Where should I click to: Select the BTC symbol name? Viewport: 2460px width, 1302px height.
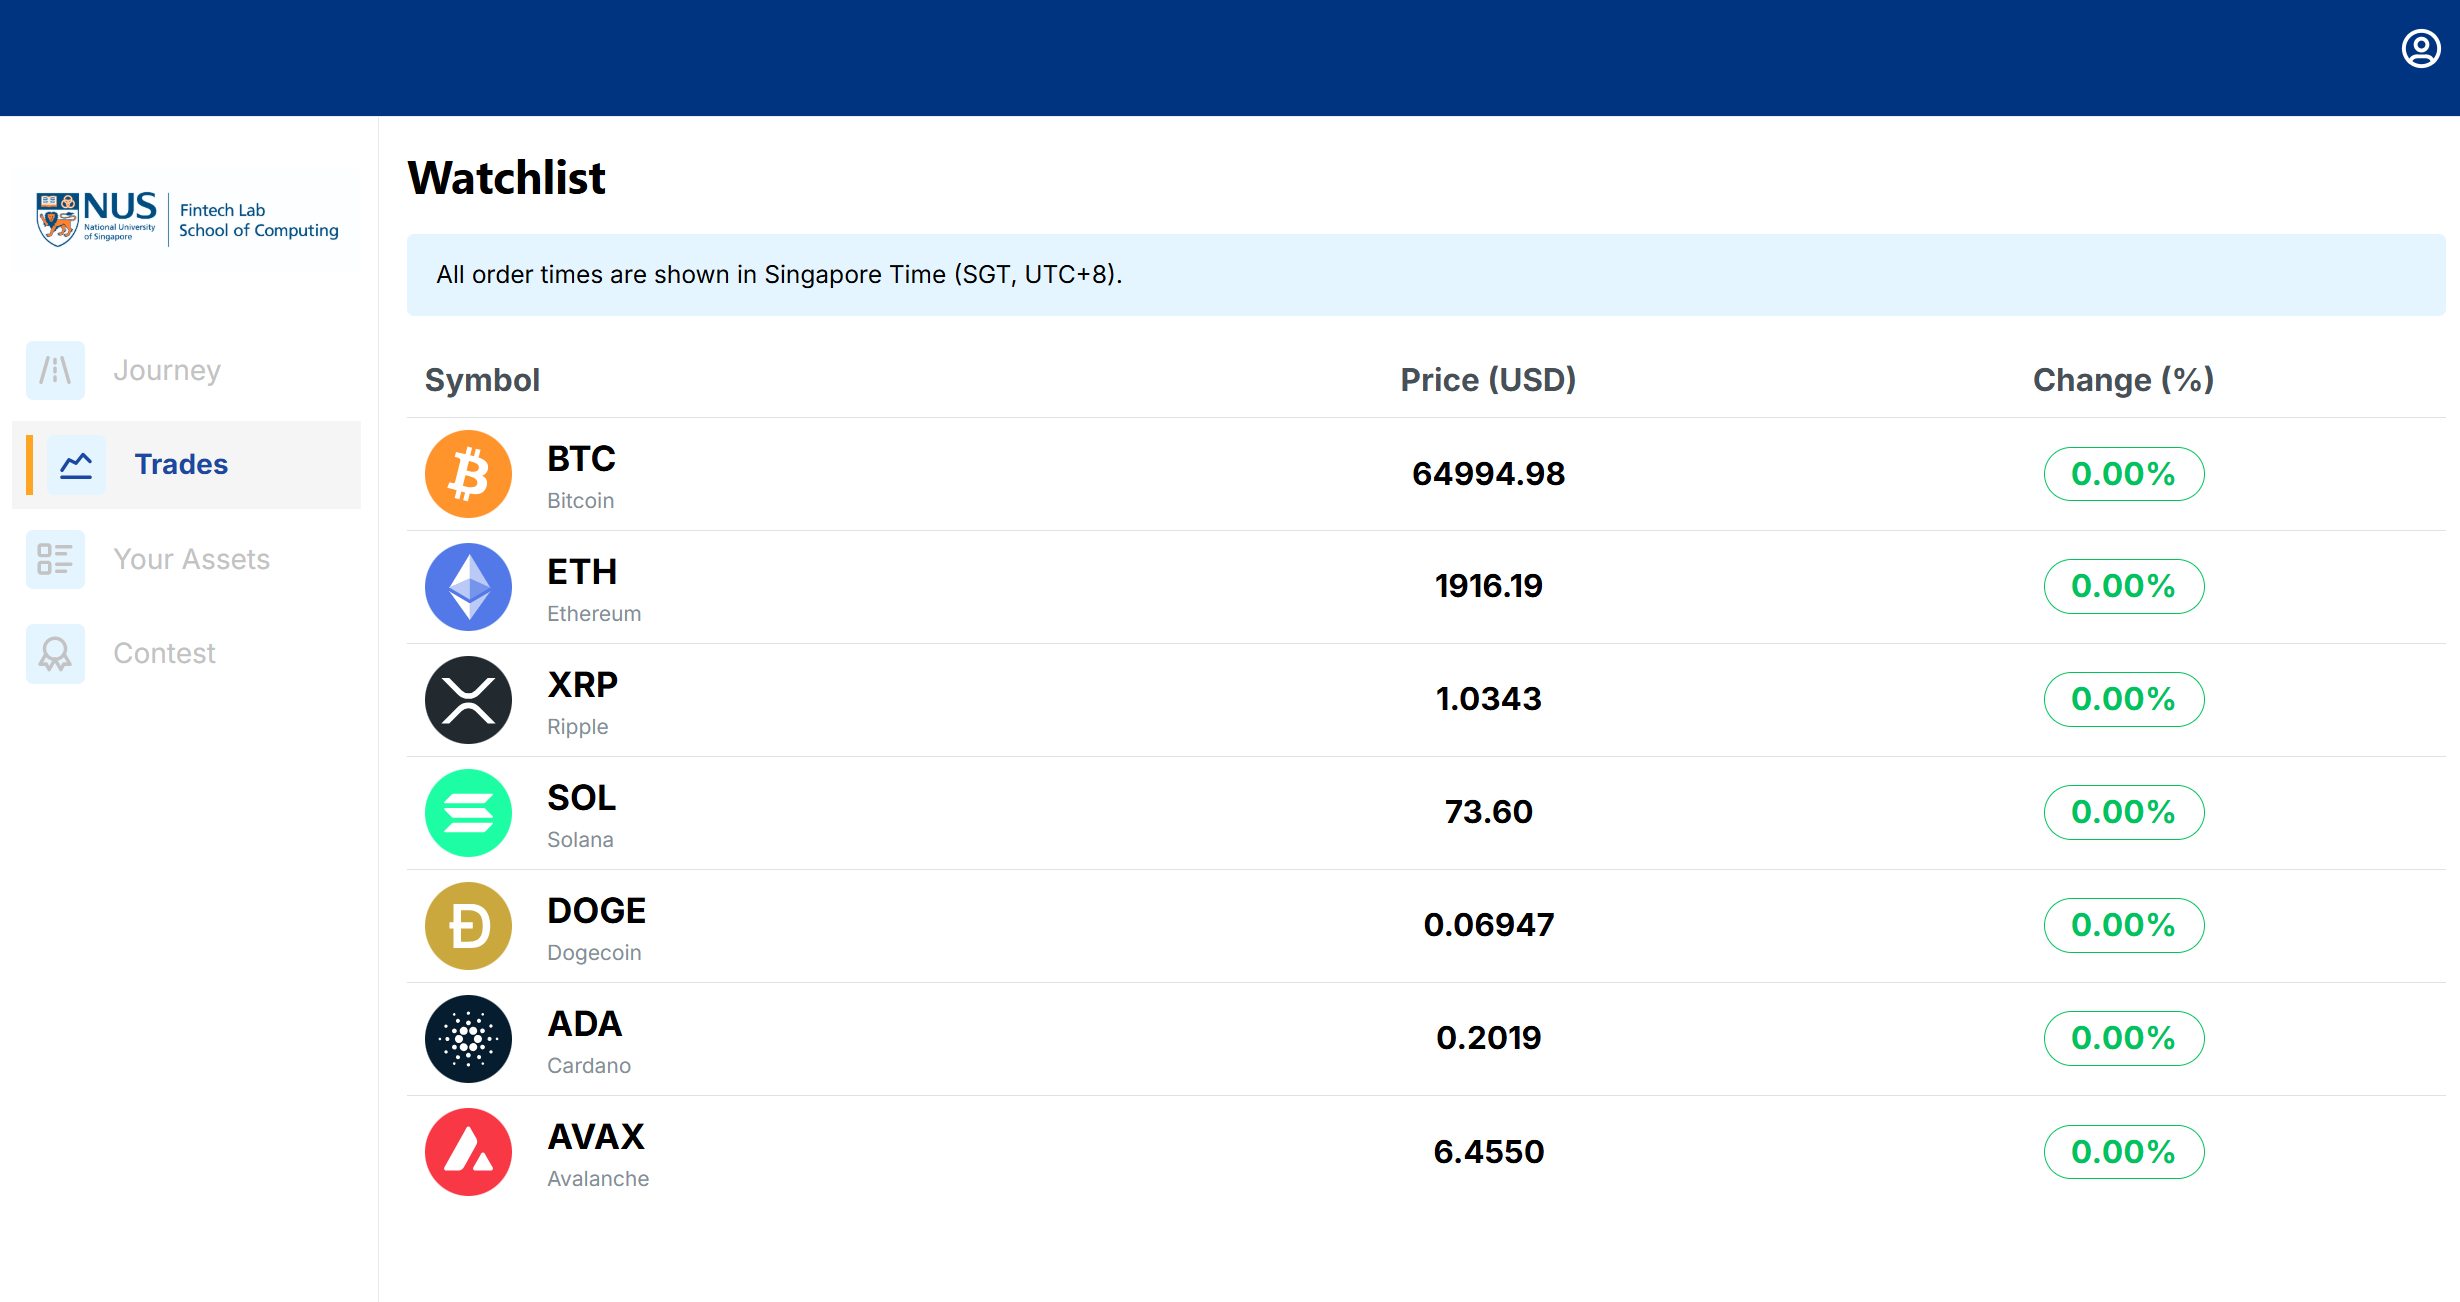click(581, 459)
